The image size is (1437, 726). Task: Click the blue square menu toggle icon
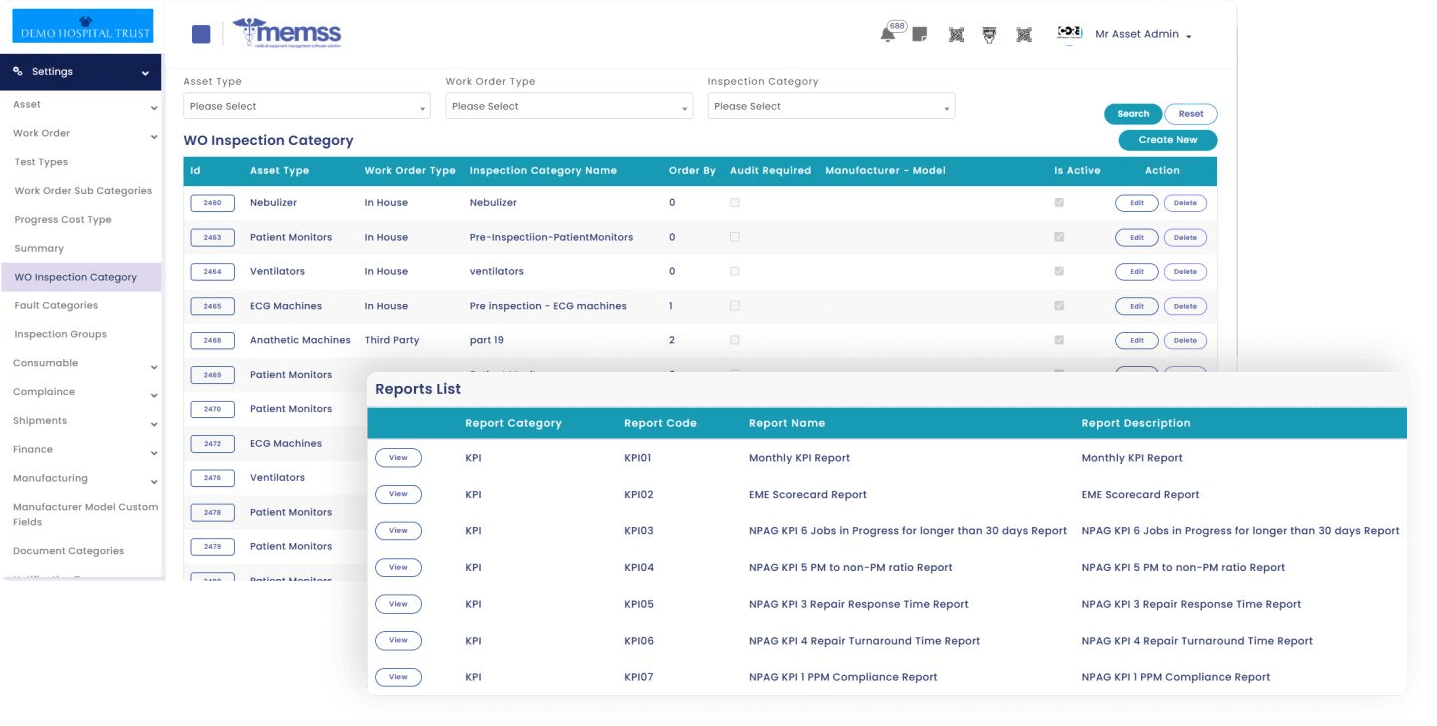click(201, 34)
